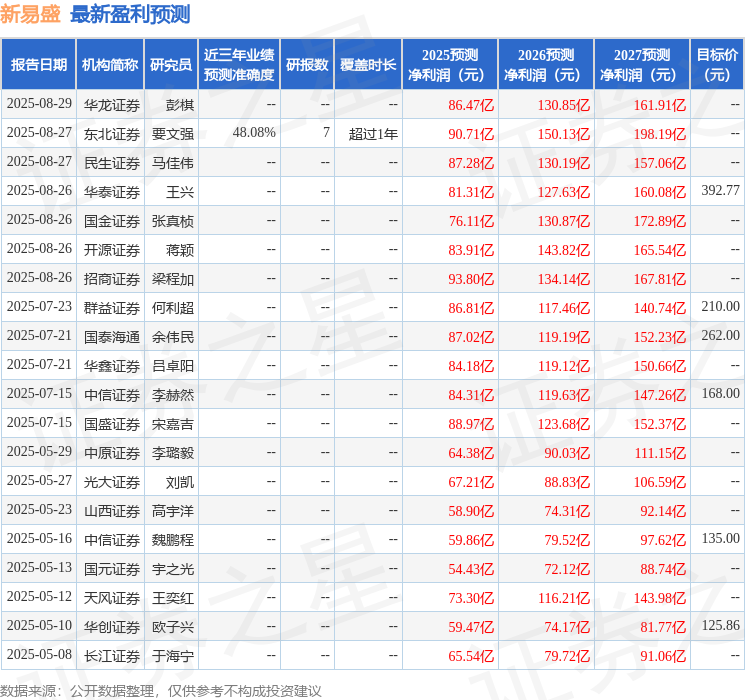
Task: Click the 2027预测净利润 column header
Action: pos(642,65)
